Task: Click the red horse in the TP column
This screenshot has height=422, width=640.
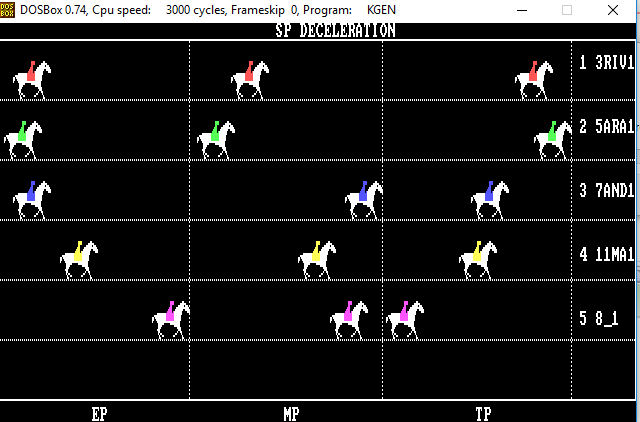Action: click(534, 80)
